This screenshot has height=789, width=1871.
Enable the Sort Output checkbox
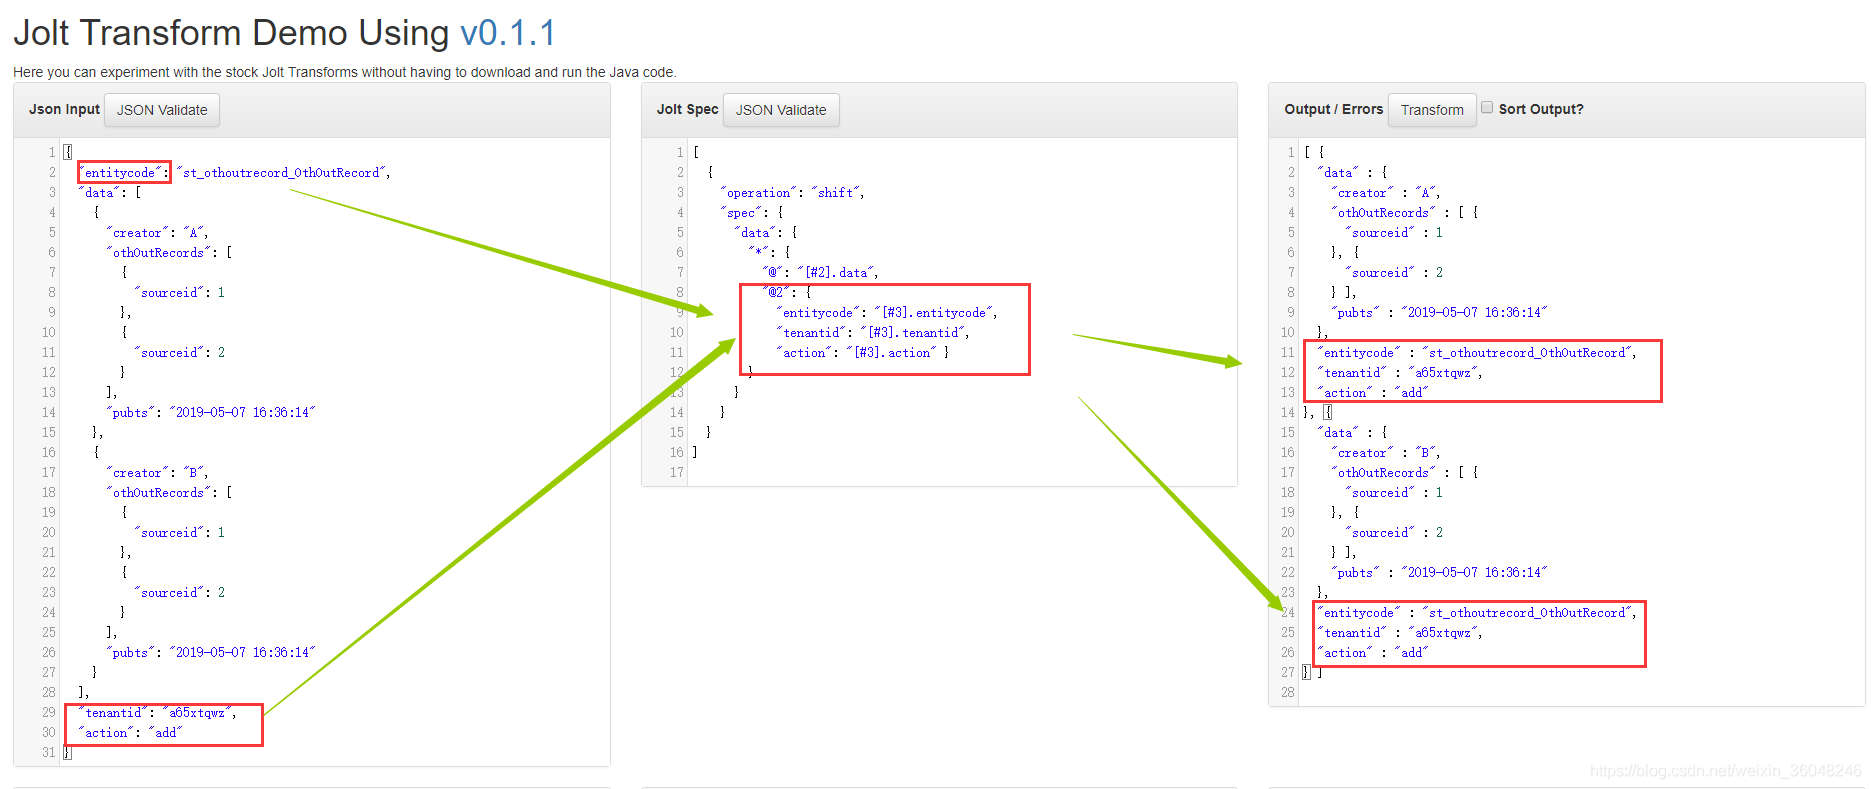pyautogui.click(x=1487, y=108)
